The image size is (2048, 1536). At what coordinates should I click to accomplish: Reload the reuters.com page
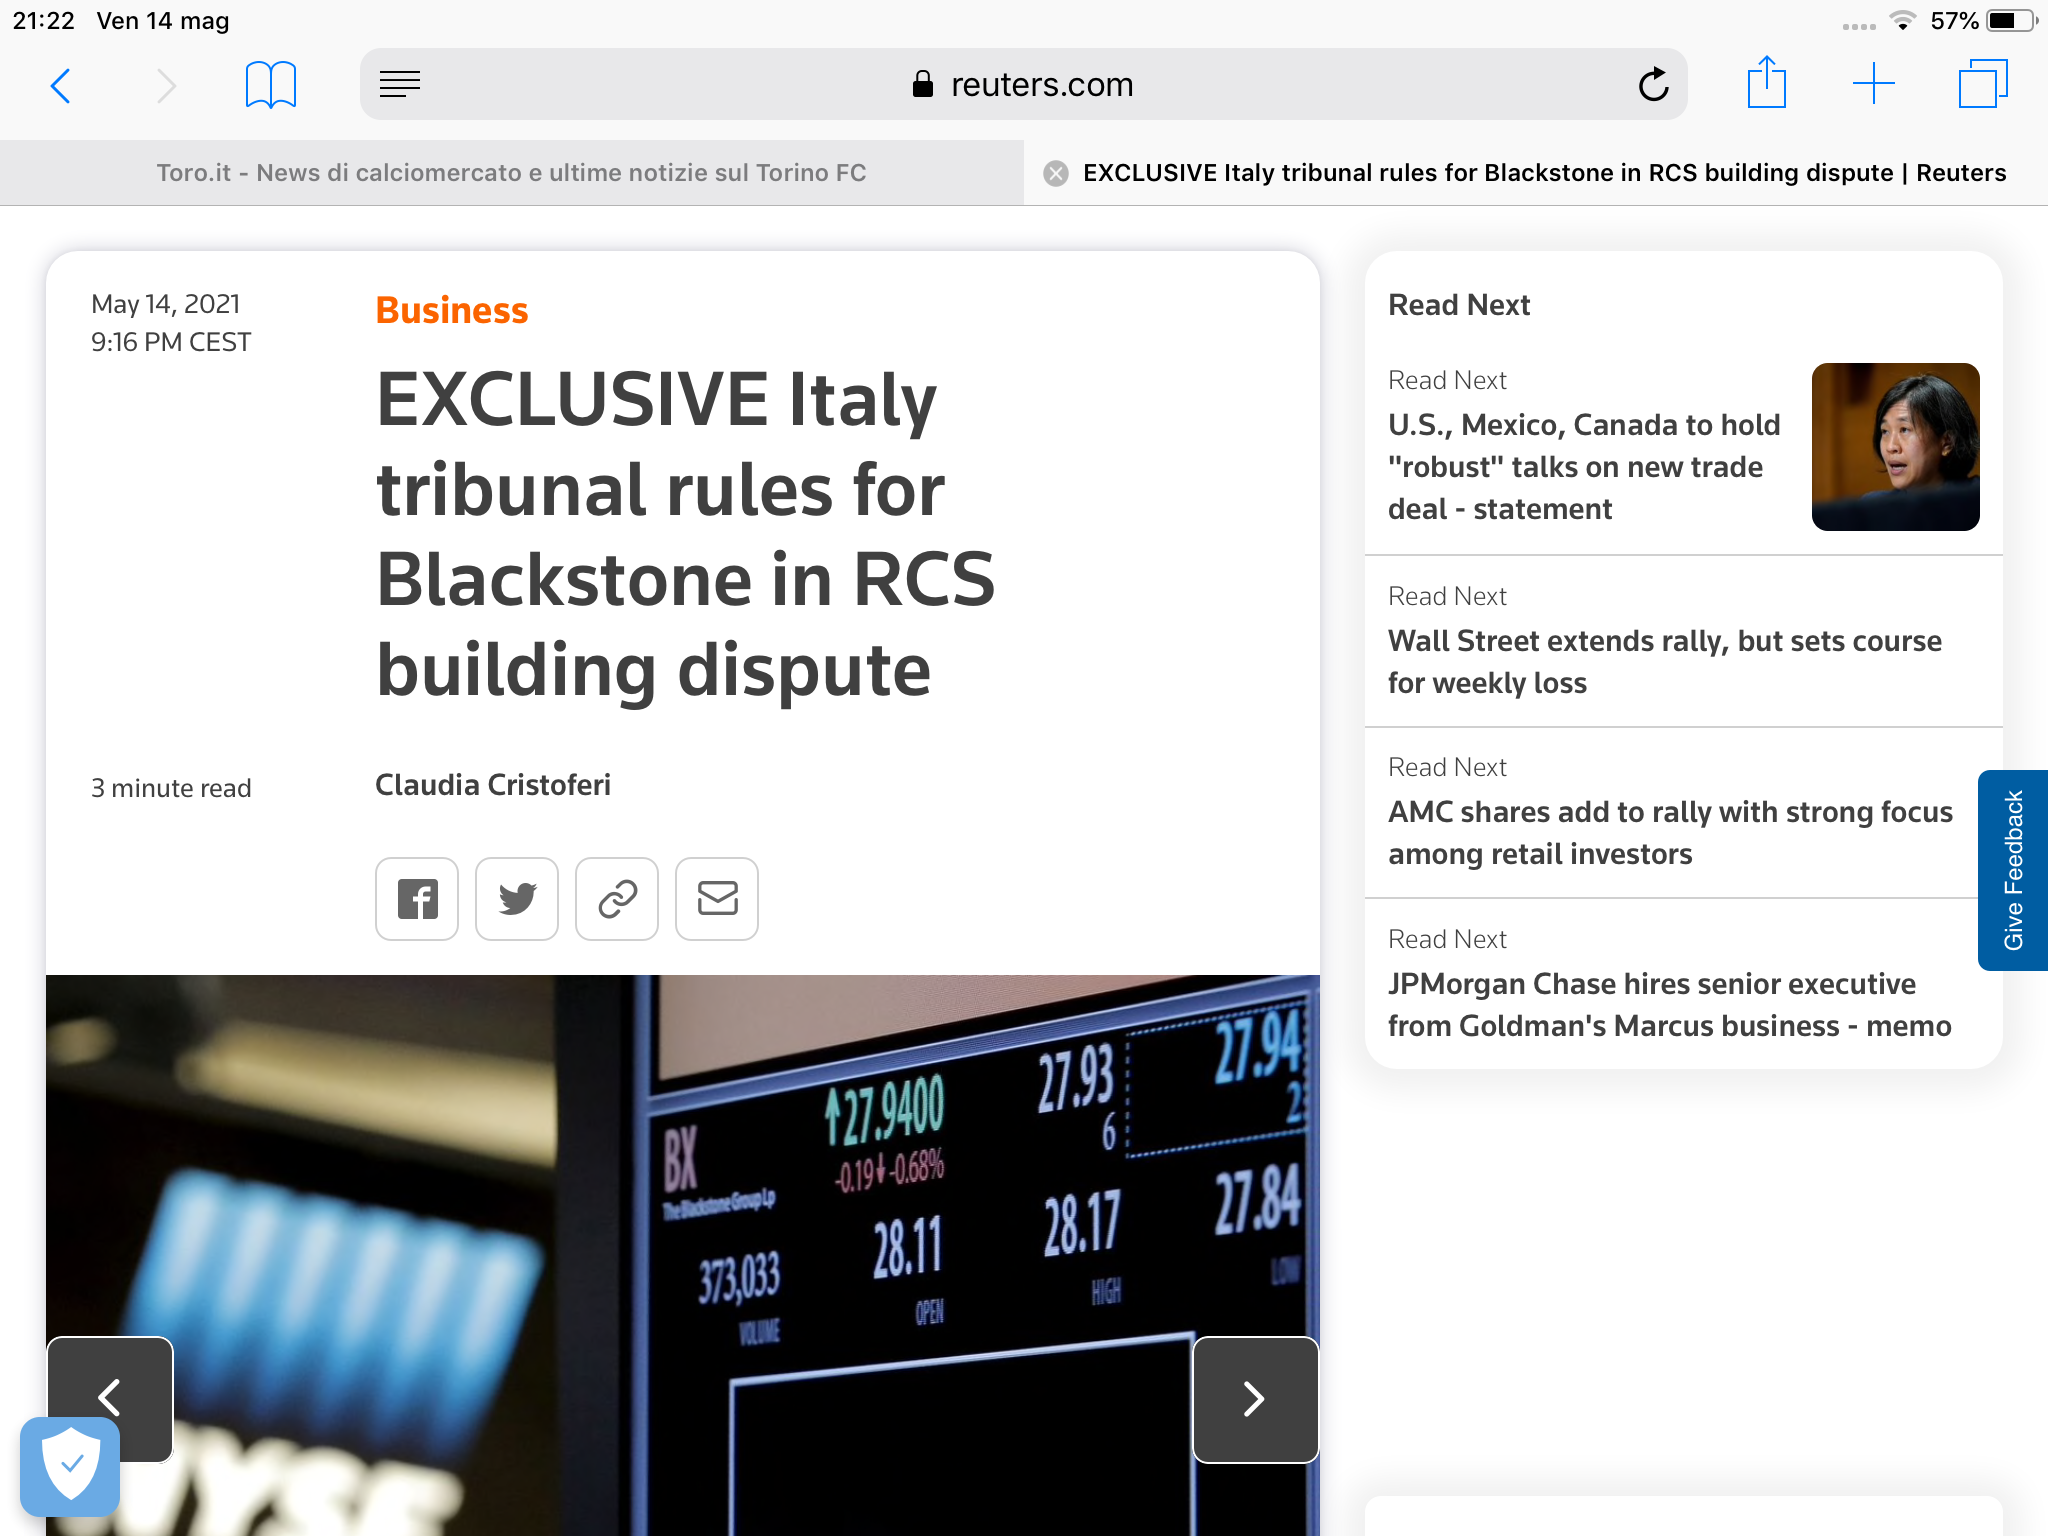click(x=1653, y=85)
